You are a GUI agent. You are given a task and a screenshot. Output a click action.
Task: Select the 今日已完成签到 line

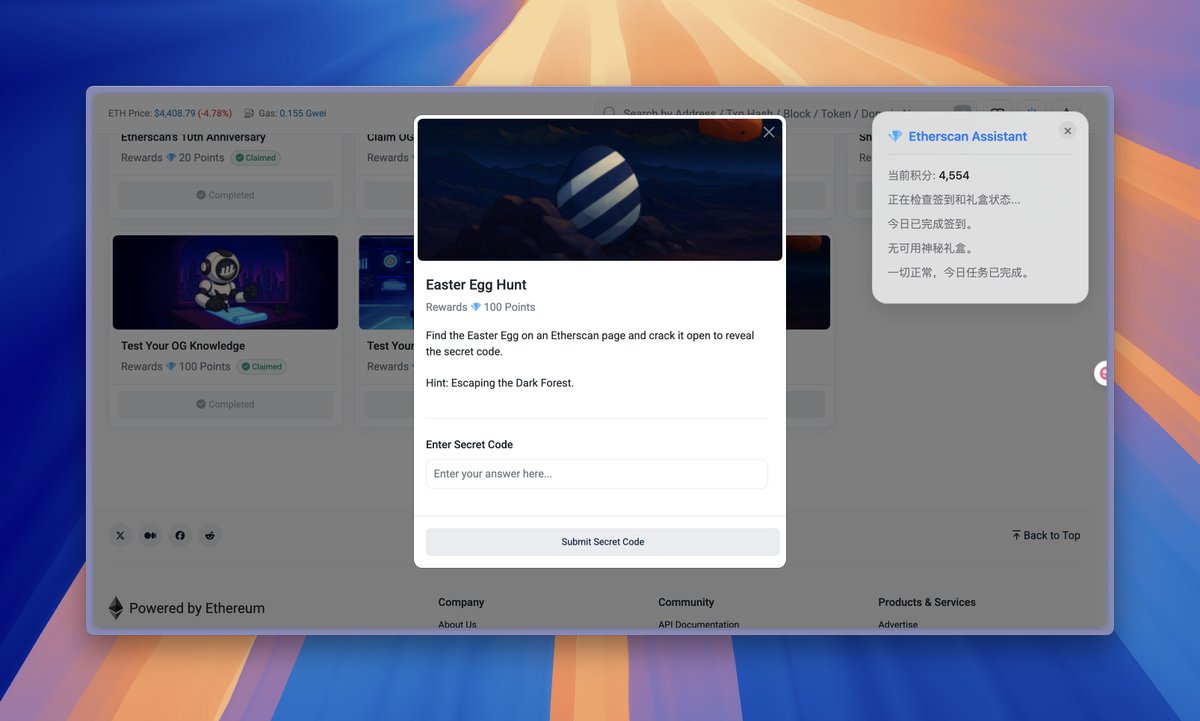pyautogui.click(x=931, y=224)
